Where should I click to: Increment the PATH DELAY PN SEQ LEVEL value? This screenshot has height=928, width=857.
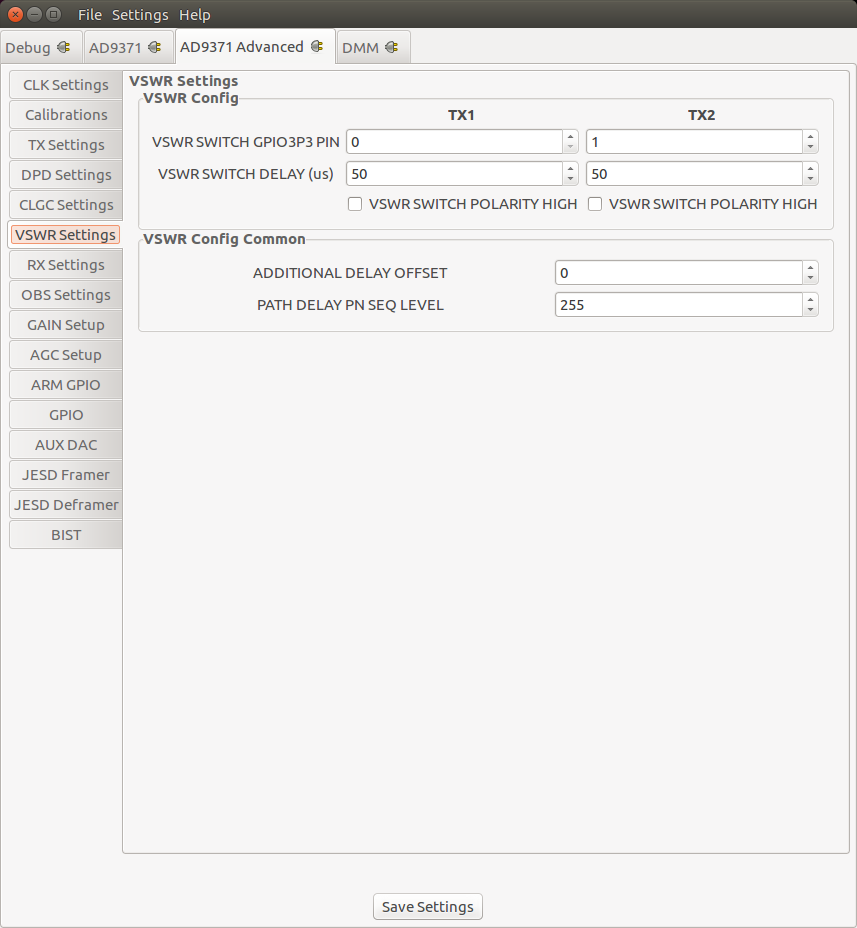(810, 300)
